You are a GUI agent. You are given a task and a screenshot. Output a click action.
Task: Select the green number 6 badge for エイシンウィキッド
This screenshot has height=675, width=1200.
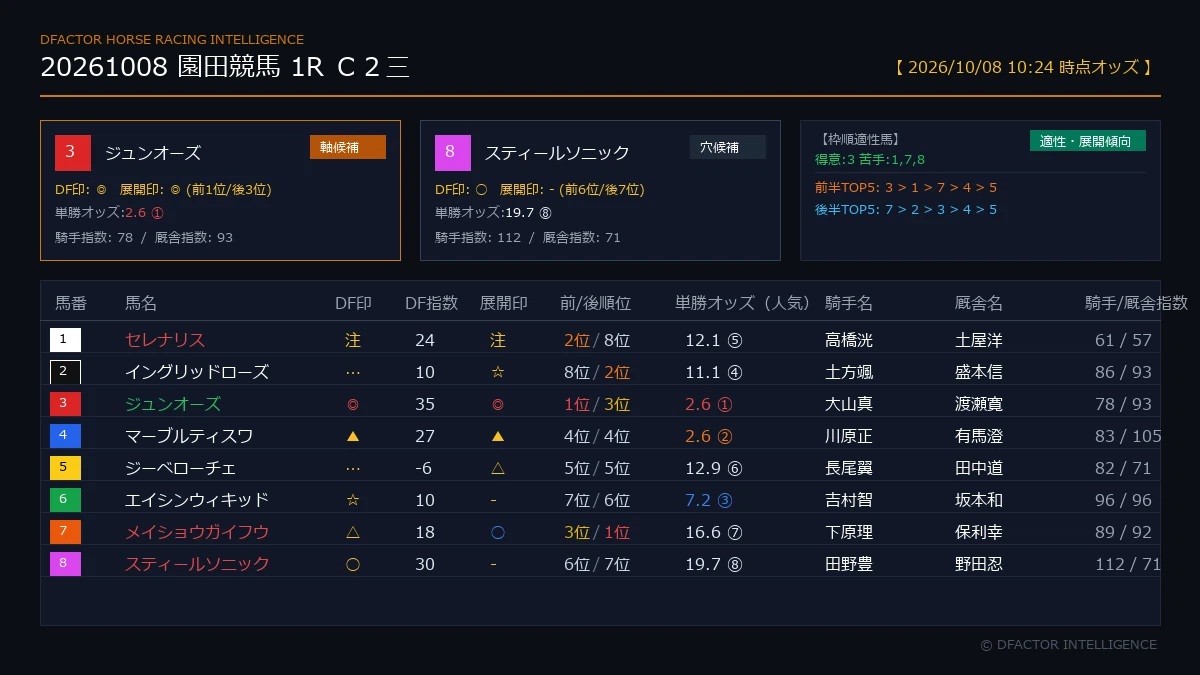[x=65, y=500]
